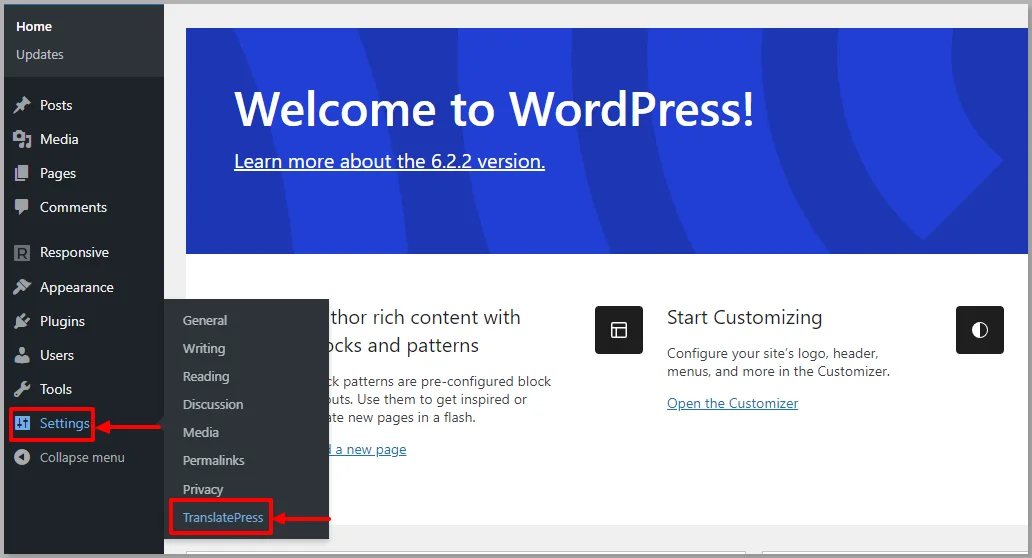1032x558 pixels.
Task: Select TranslatePress in Settings submenu
Action: (x=222, y=518)
